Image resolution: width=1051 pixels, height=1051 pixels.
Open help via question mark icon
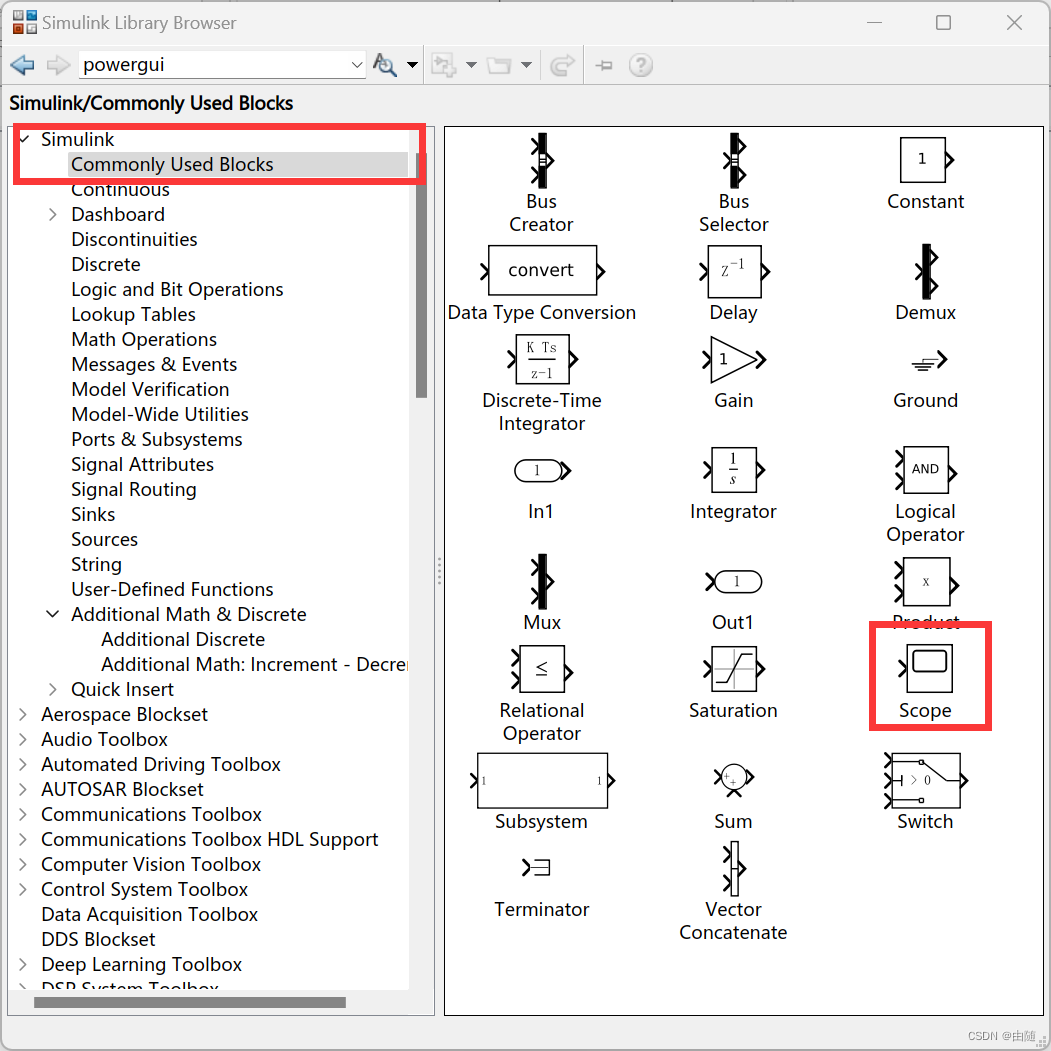click(x=641, y=65)
